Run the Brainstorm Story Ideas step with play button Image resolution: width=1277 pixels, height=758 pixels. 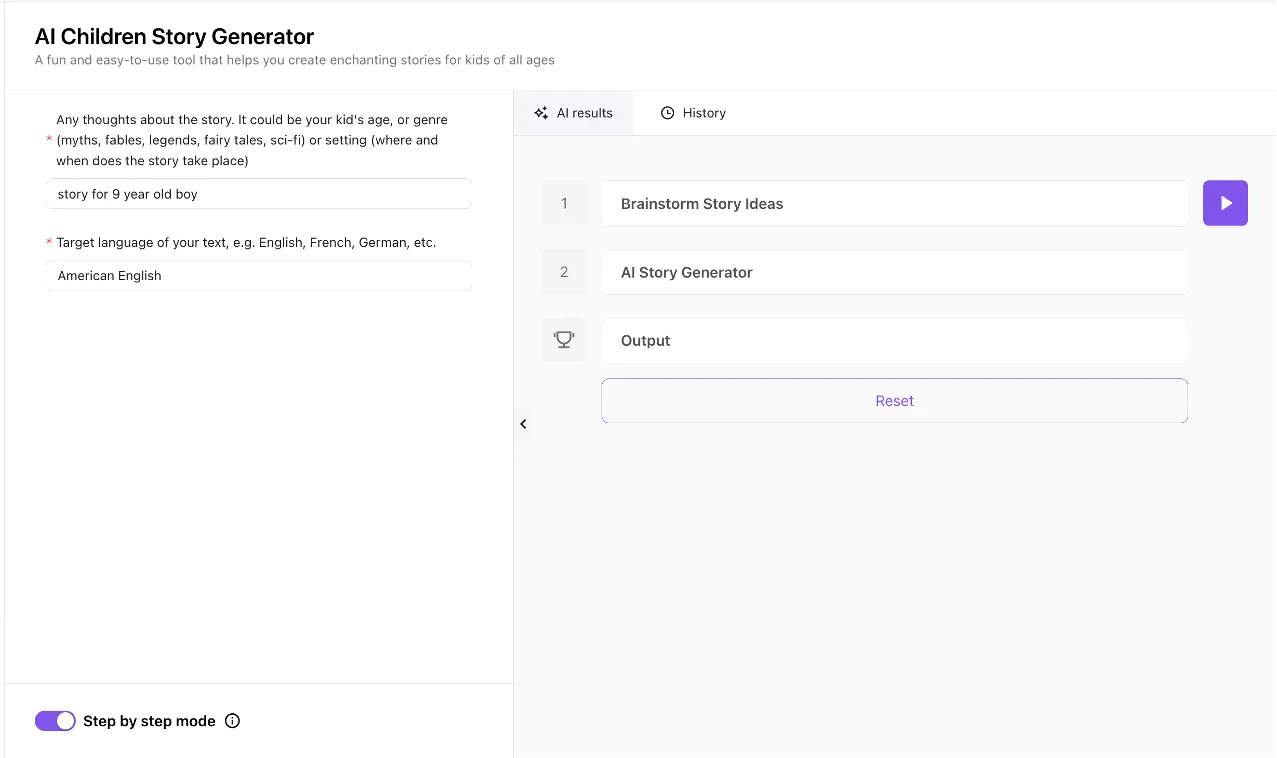click(1225, 203)
